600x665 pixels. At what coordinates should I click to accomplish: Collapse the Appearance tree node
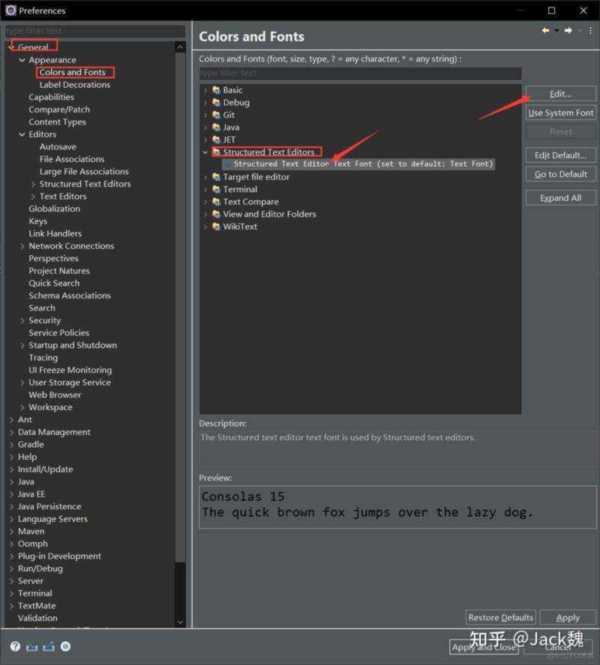pos(22,60)
